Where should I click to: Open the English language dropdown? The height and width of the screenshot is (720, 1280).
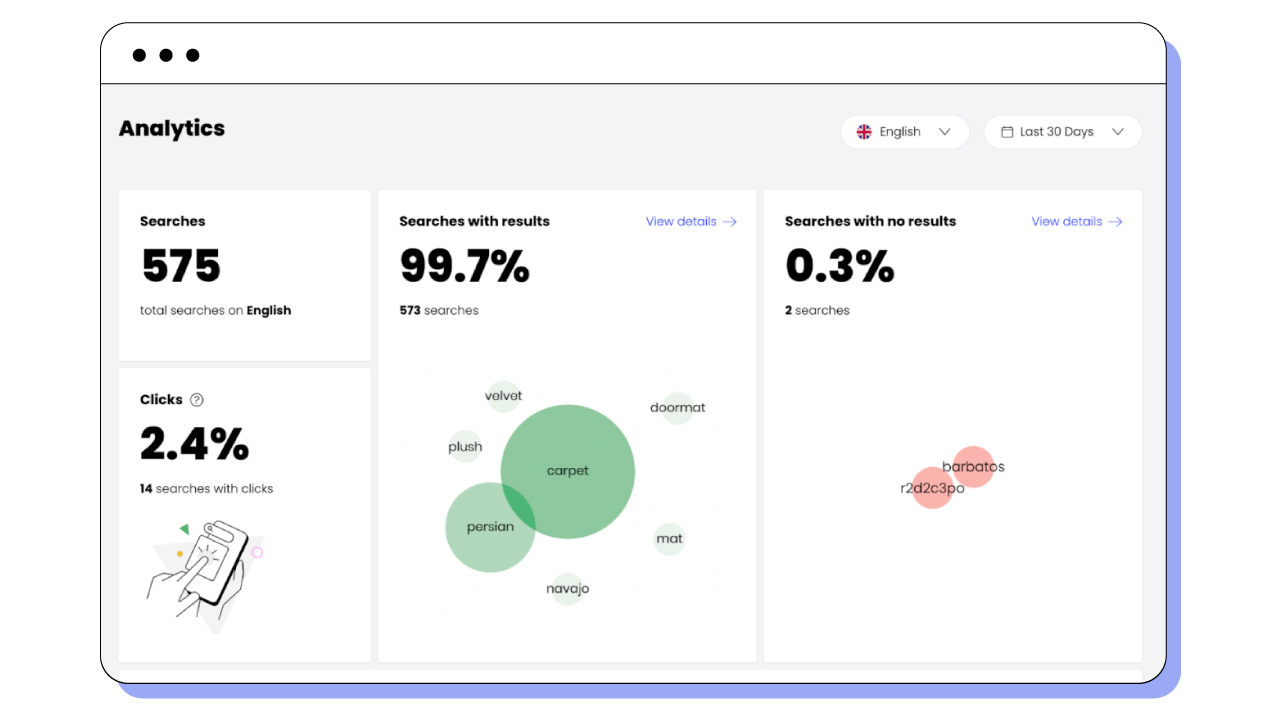pos(905,131)
